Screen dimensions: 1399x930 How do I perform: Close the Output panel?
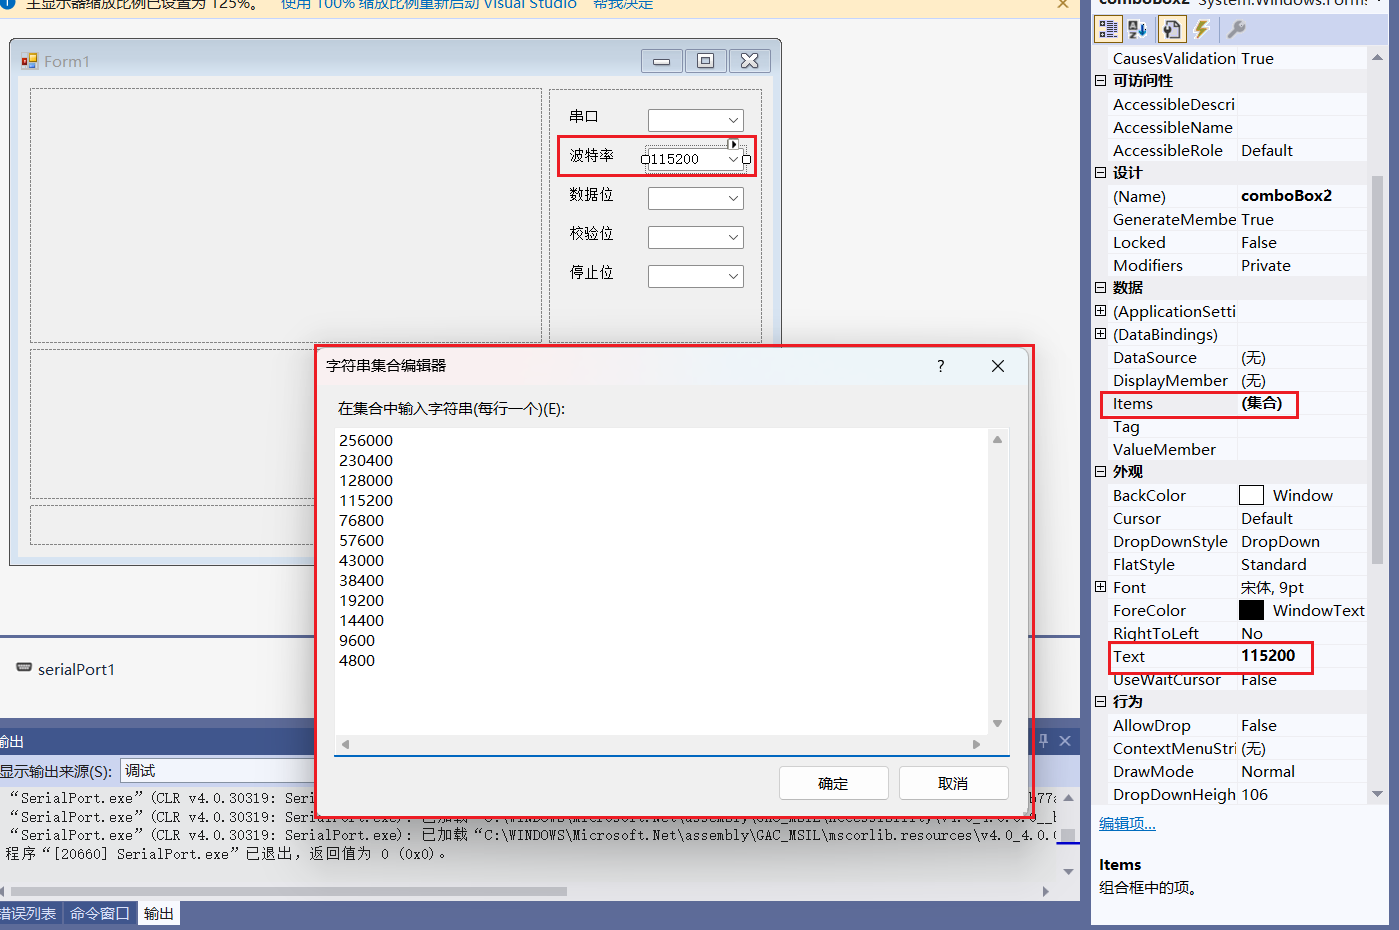[1065, 741]
